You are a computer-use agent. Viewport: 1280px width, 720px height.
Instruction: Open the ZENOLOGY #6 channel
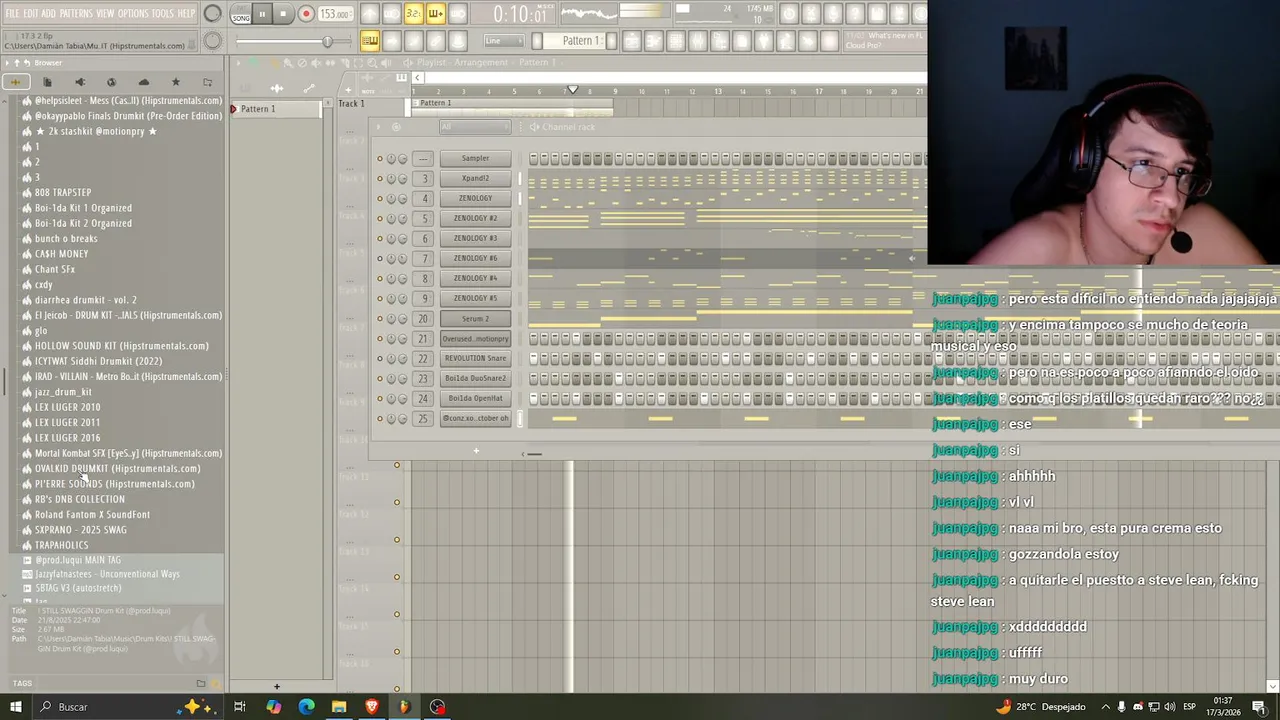475,258
